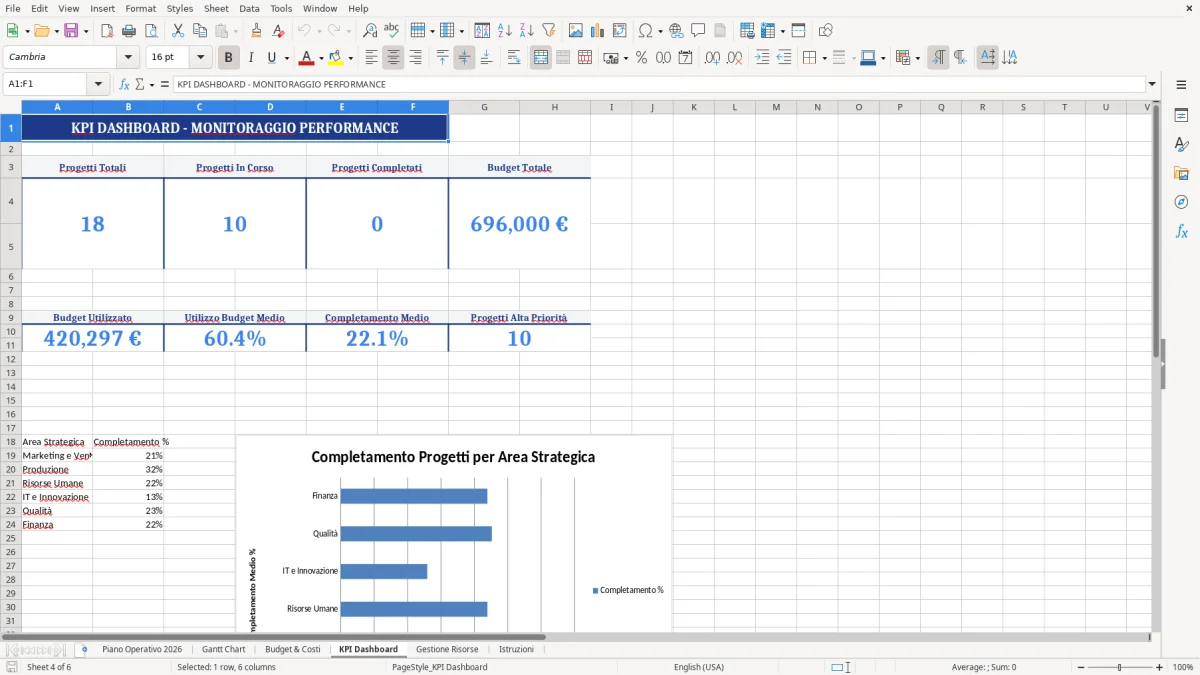This screenshot has width=1200, height=675.
Task: Open the Function Wizard fx
Action: click(125, 84)
